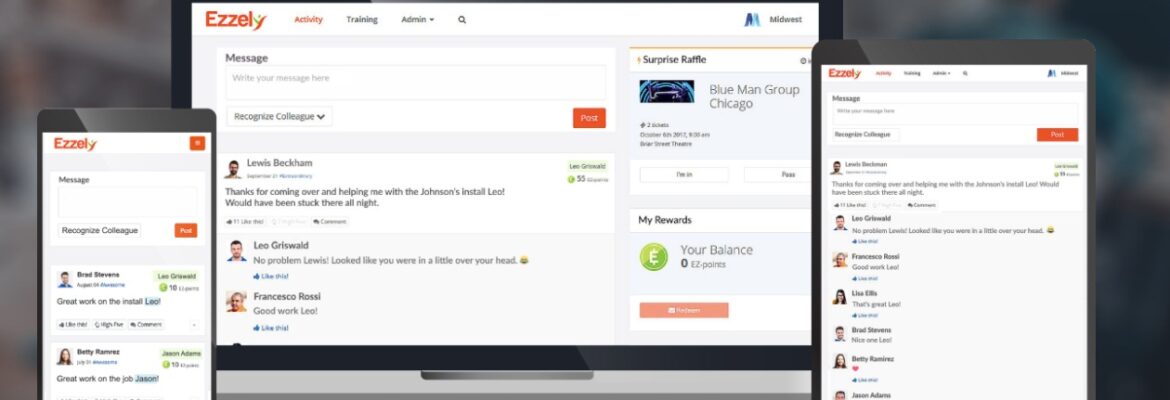Click the Redeem button under My Rewards

pyautogui.click(x=684, y=310)
